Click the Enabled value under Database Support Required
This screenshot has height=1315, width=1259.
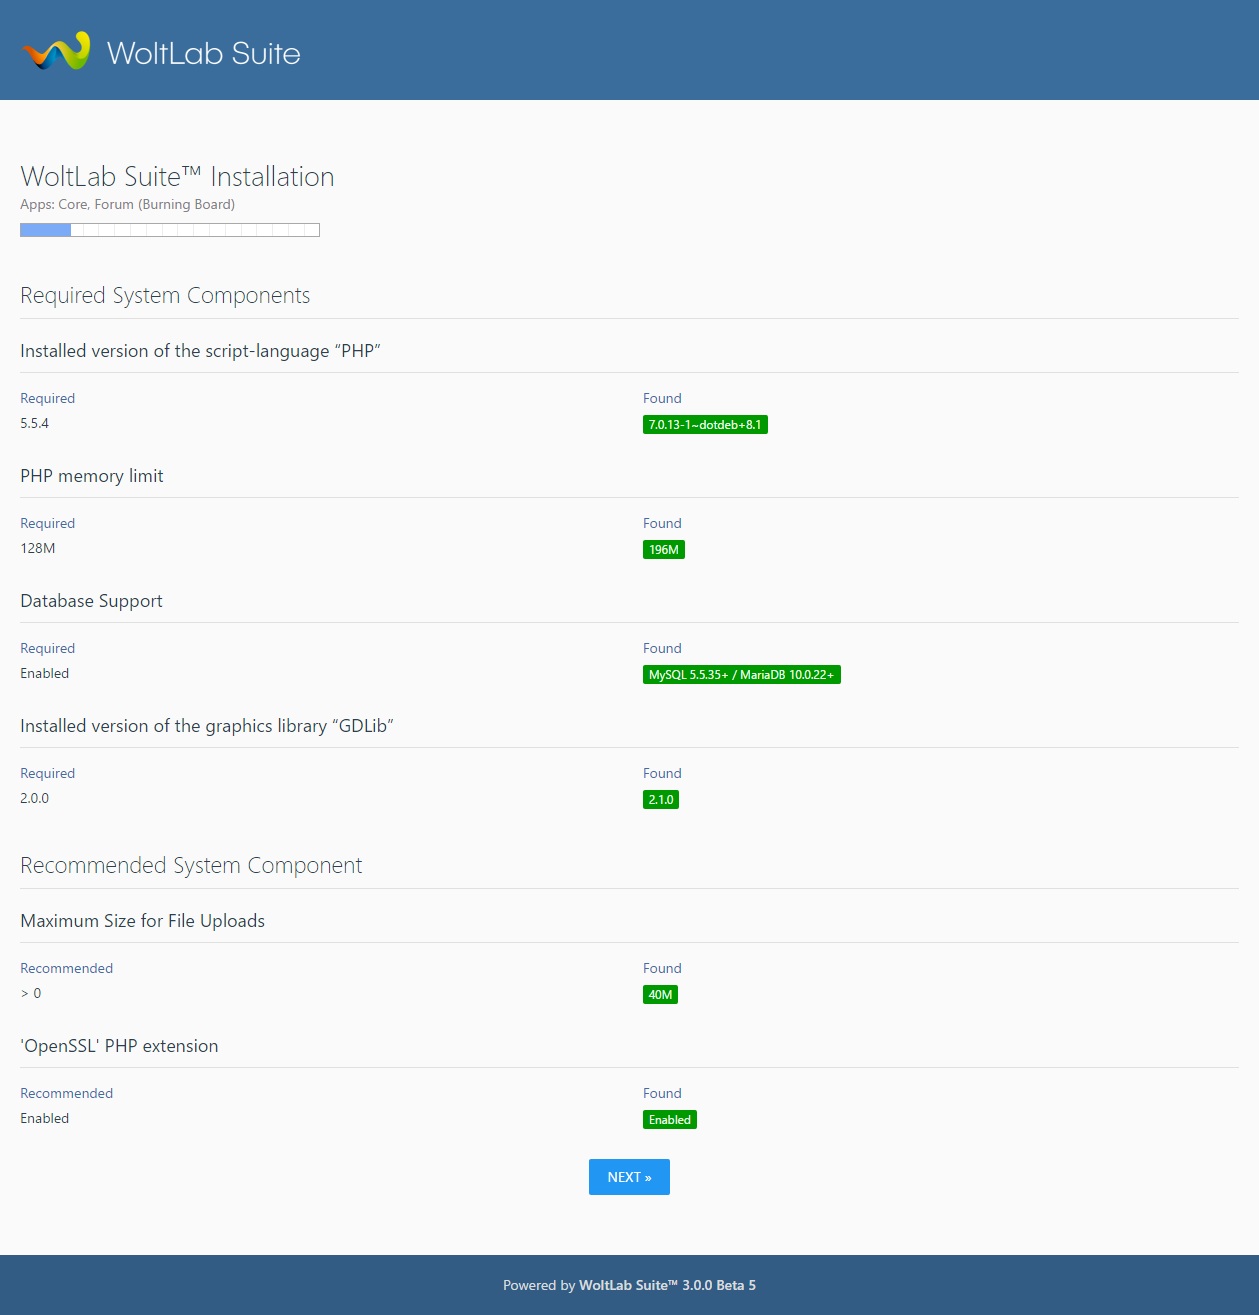click(44, 673)
